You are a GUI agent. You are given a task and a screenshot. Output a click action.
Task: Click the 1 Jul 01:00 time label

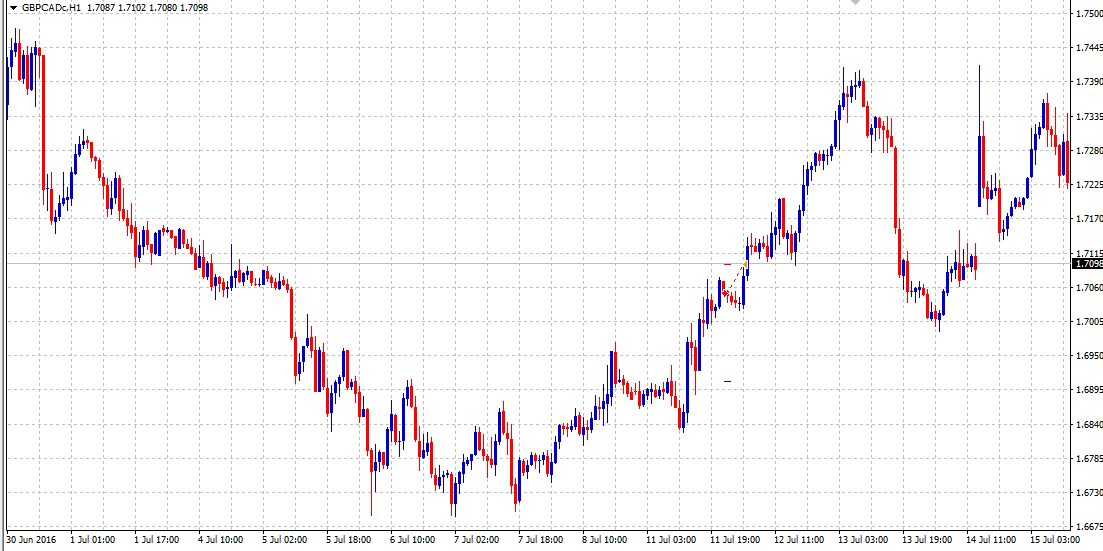[94, 540]
